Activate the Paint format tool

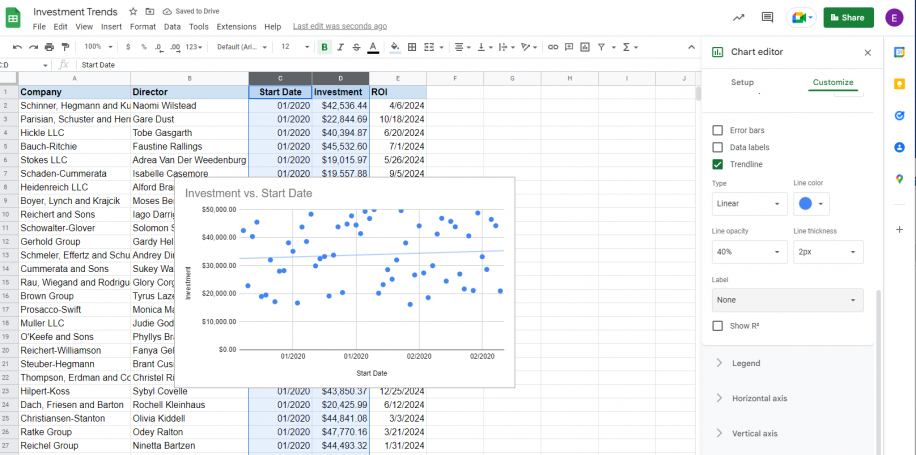pos(65,47)
